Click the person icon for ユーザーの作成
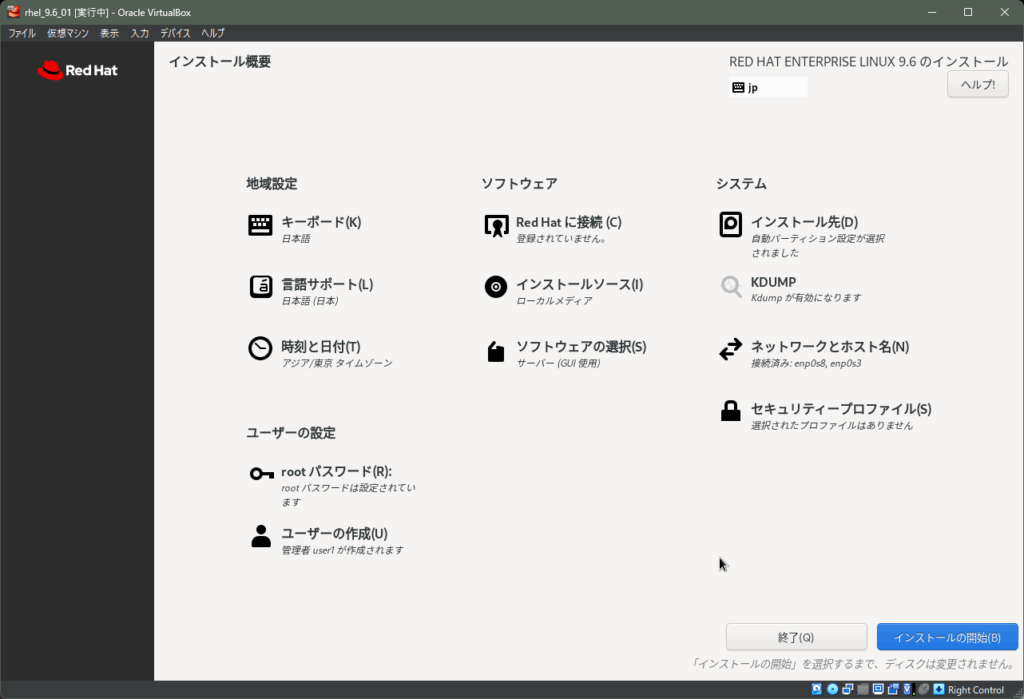This screenshot has width=1024, height=699. pyautogui.click(x=261, y=536)
